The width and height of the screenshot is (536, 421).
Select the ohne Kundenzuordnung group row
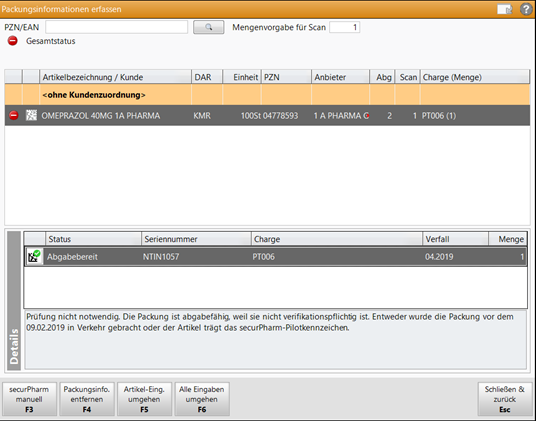pos(267,95)
